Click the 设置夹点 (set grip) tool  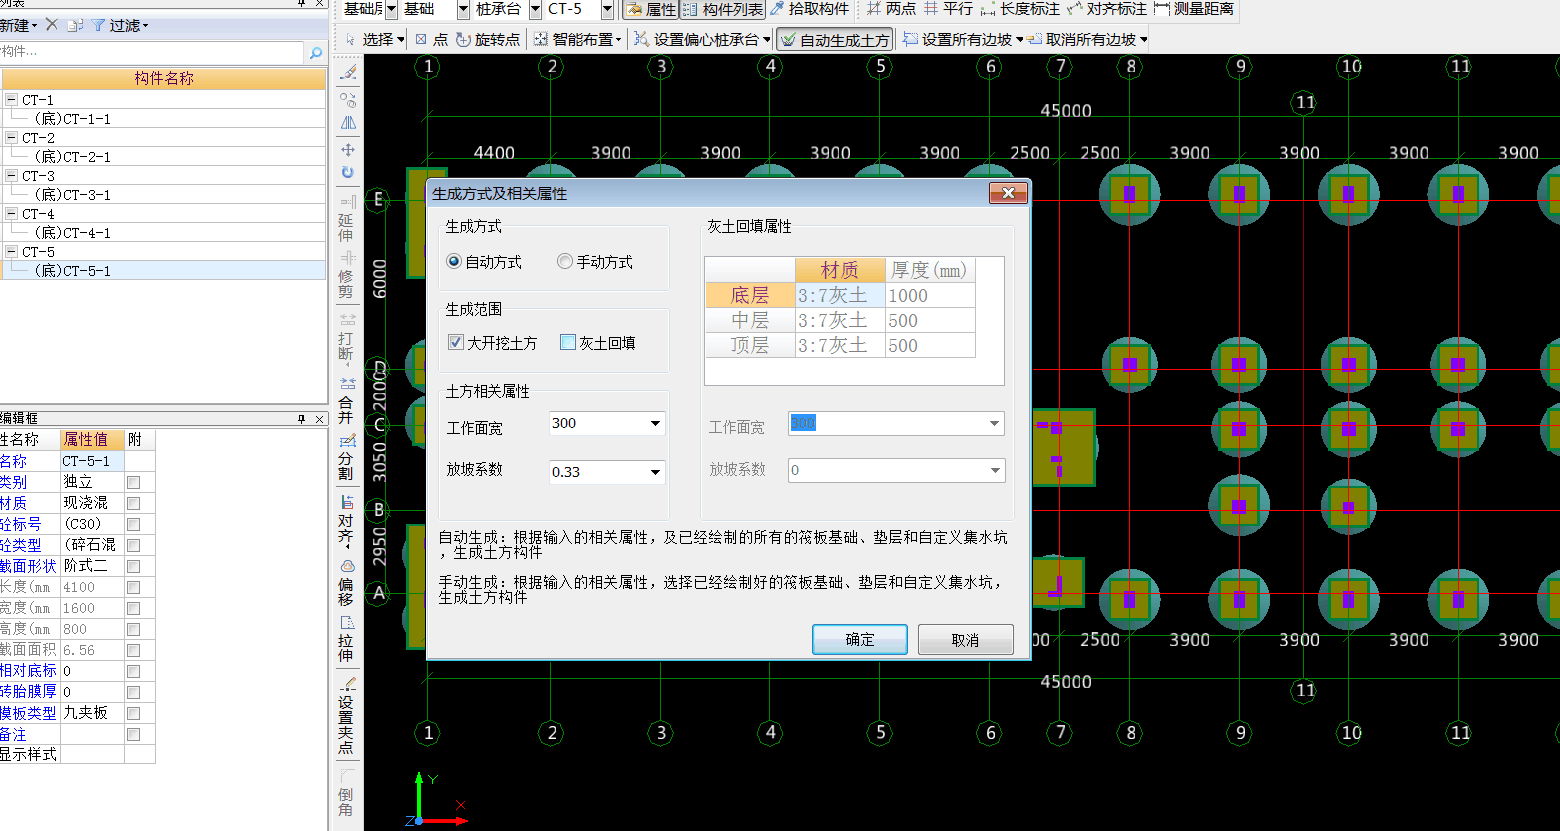click(346, 715)
